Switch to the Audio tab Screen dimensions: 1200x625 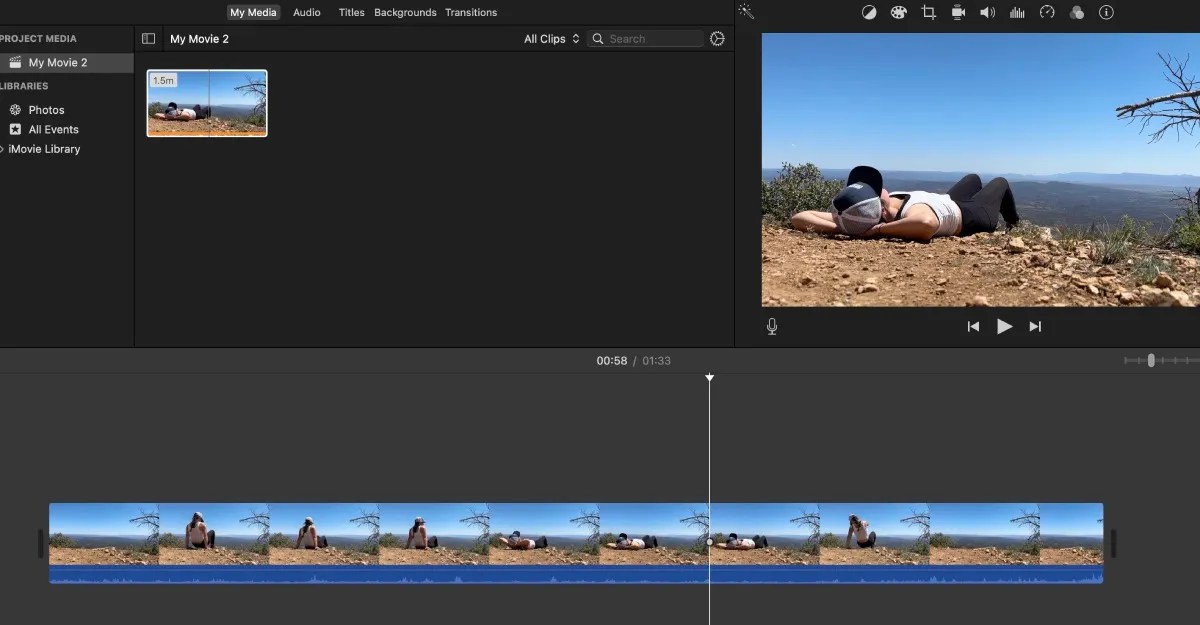[306, 12]
